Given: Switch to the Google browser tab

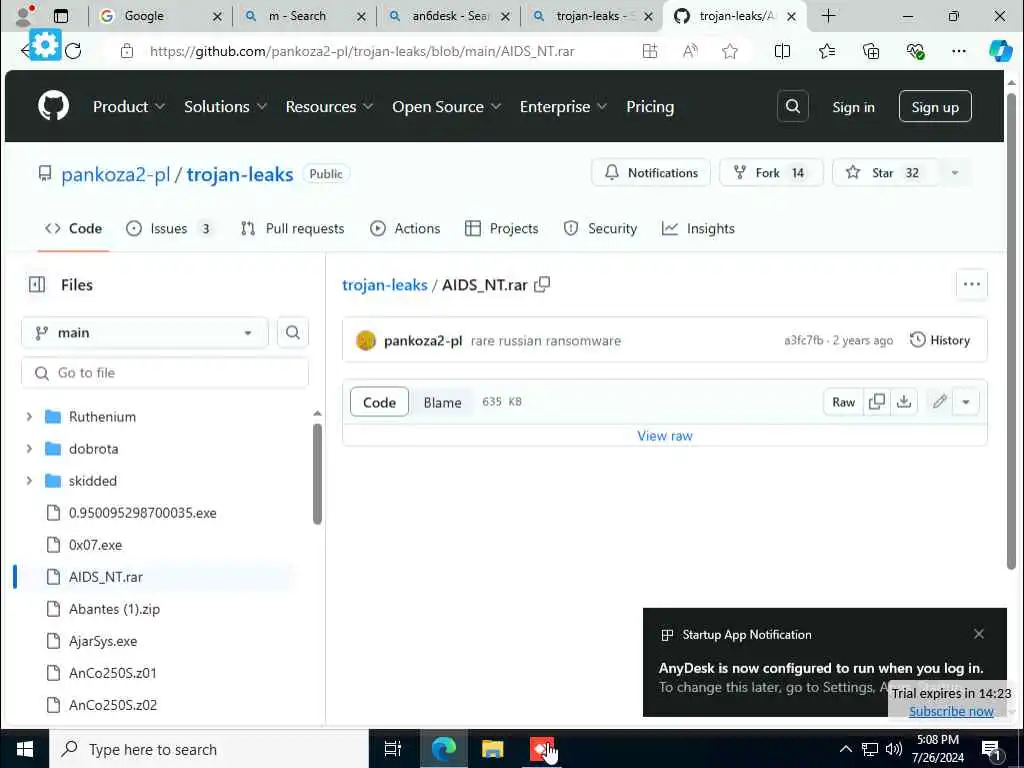Looking at the screenshot, I should [x=160, y=16].
